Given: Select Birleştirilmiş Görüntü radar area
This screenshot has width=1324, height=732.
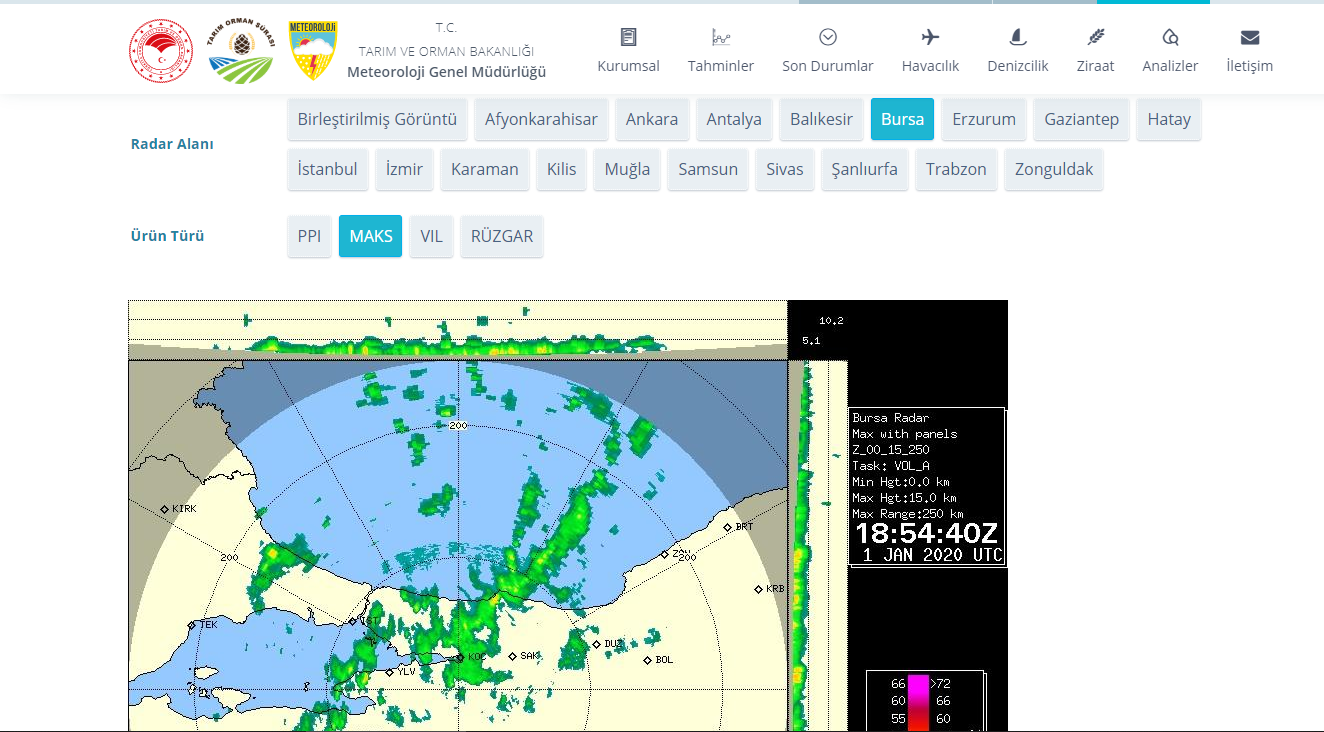Looking at the screenshot, I should (x=377, y=119).
